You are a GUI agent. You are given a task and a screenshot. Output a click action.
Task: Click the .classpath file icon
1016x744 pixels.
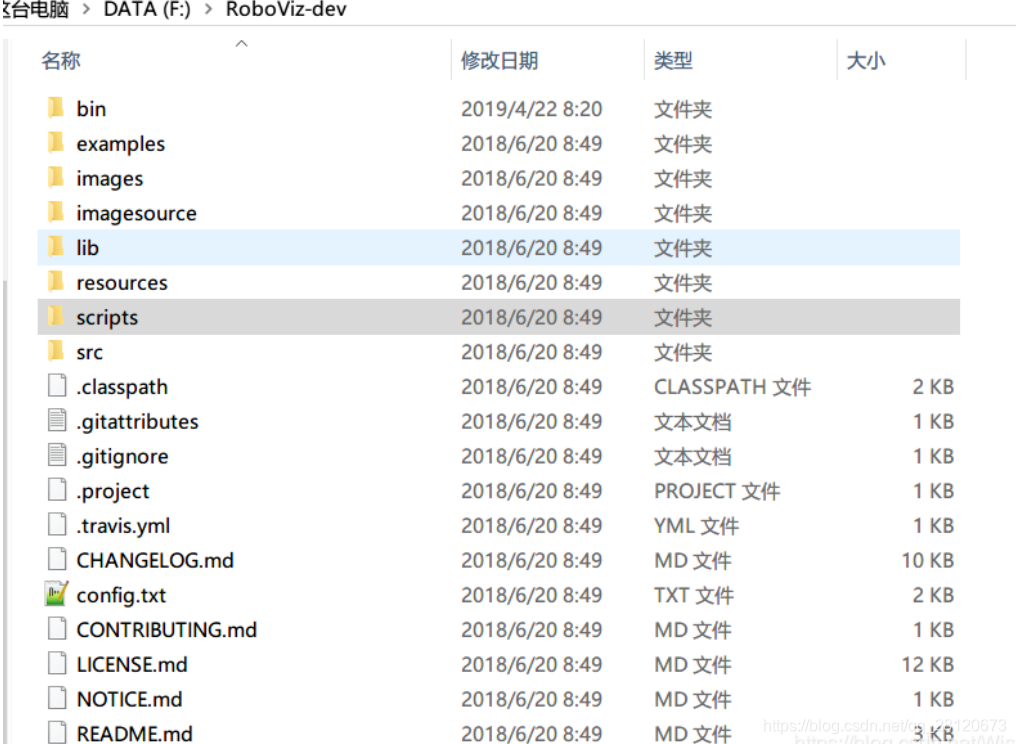click(57, 386)
